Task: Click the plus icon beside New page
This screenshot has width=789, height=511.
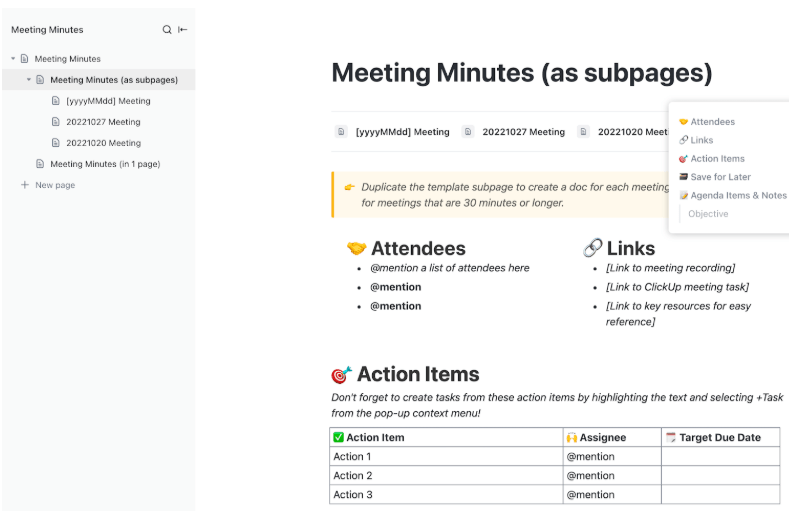Action: click(x=25, y=185)
